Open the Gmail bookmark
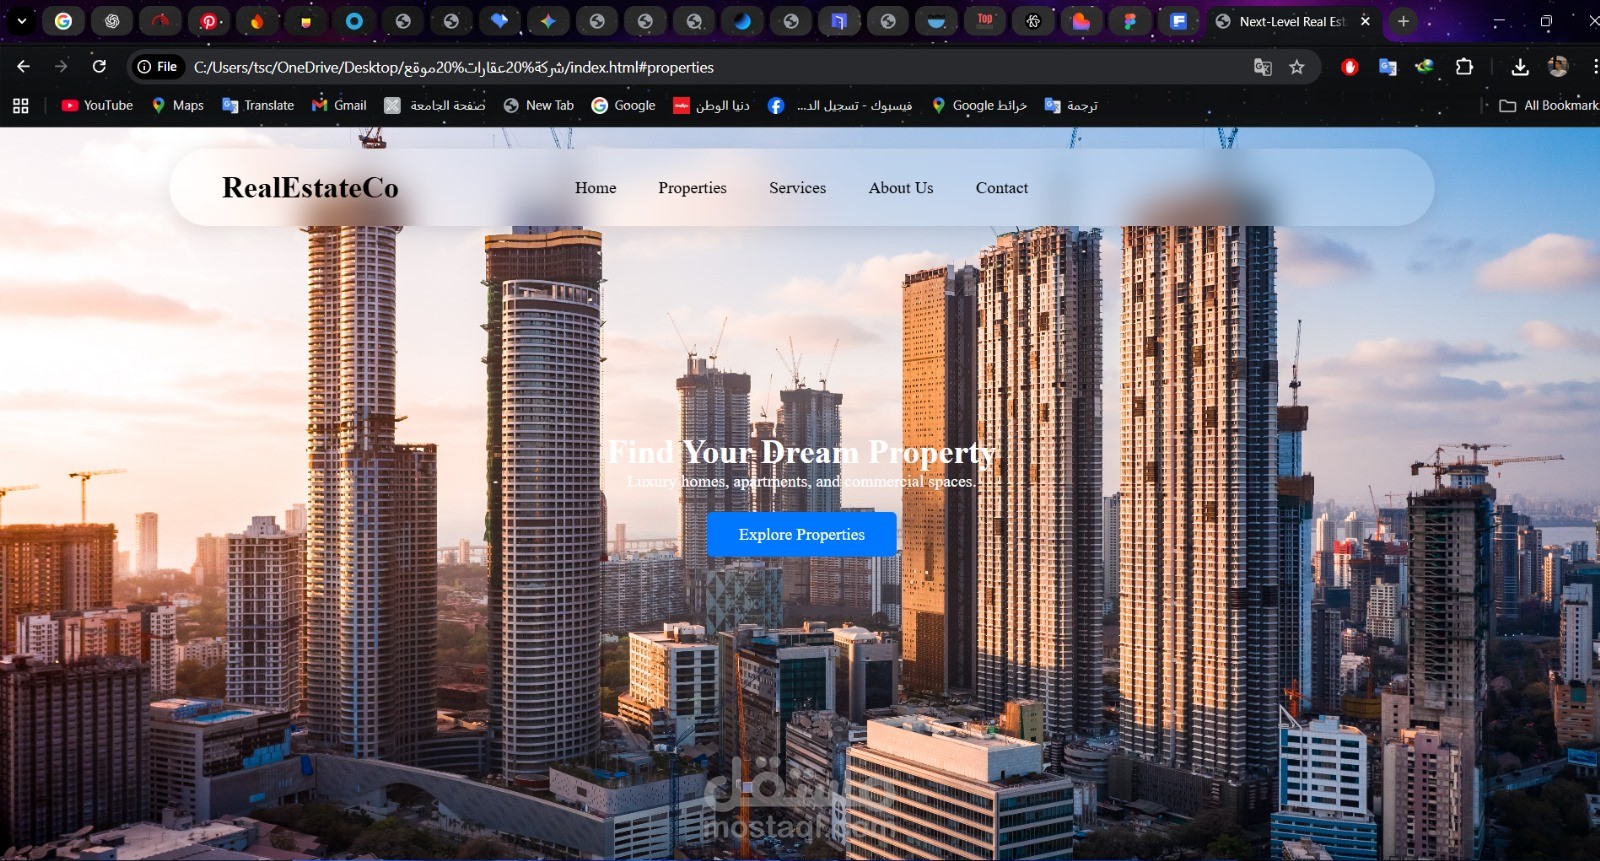This screenshot has width=1600, height=861. pos(339,105)
